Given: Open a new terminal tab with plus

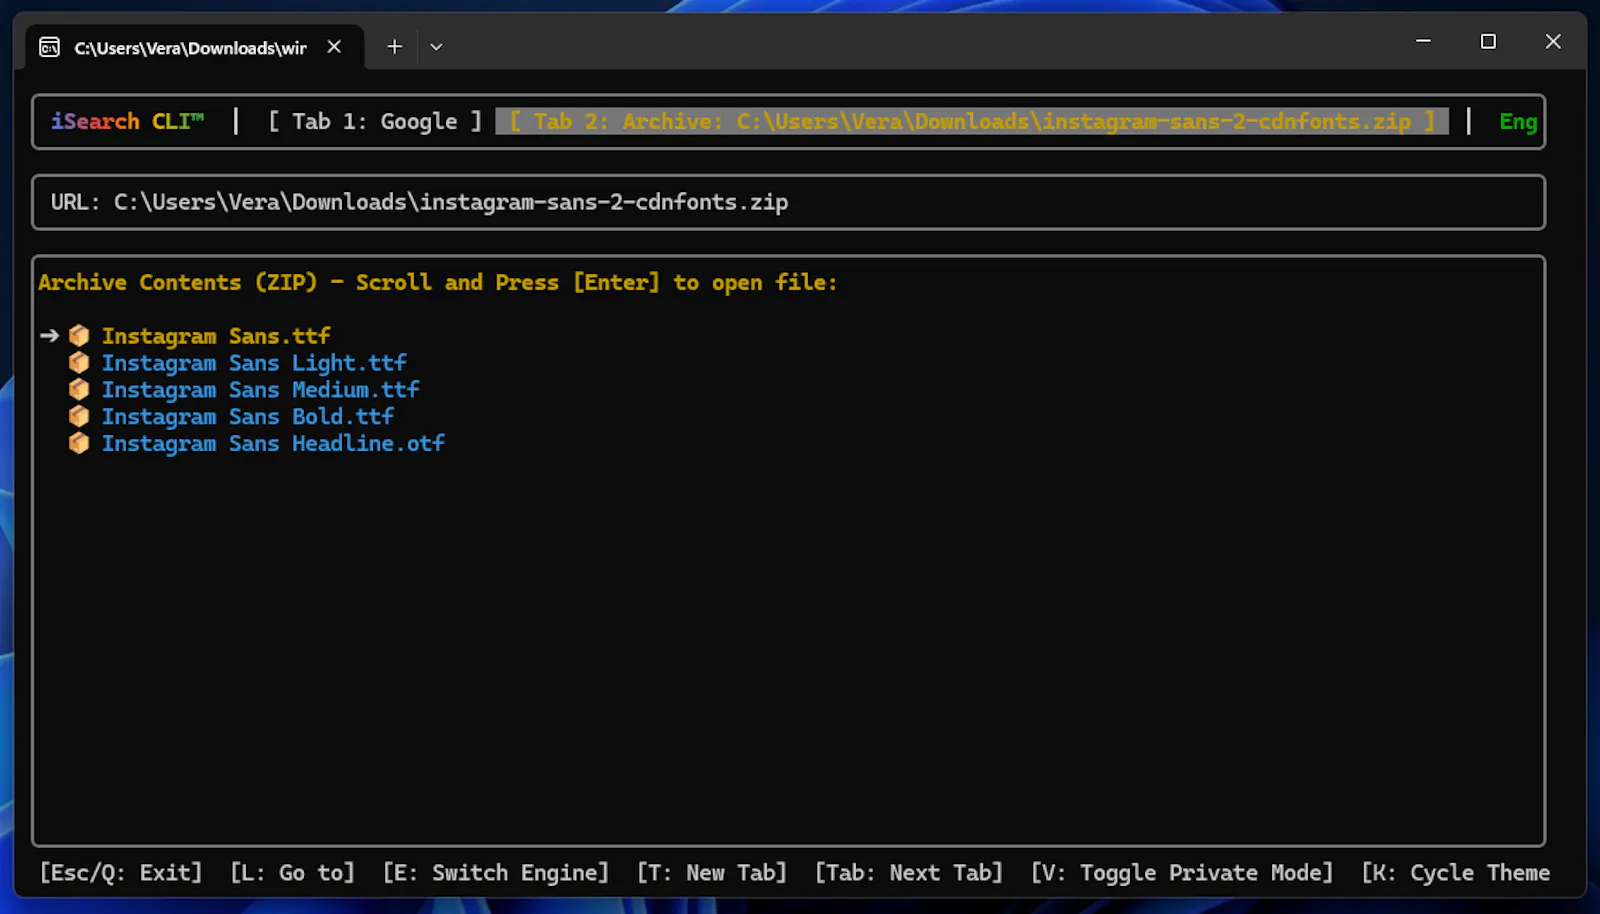Looking at the screenshot, I should [x=394, y=46].
